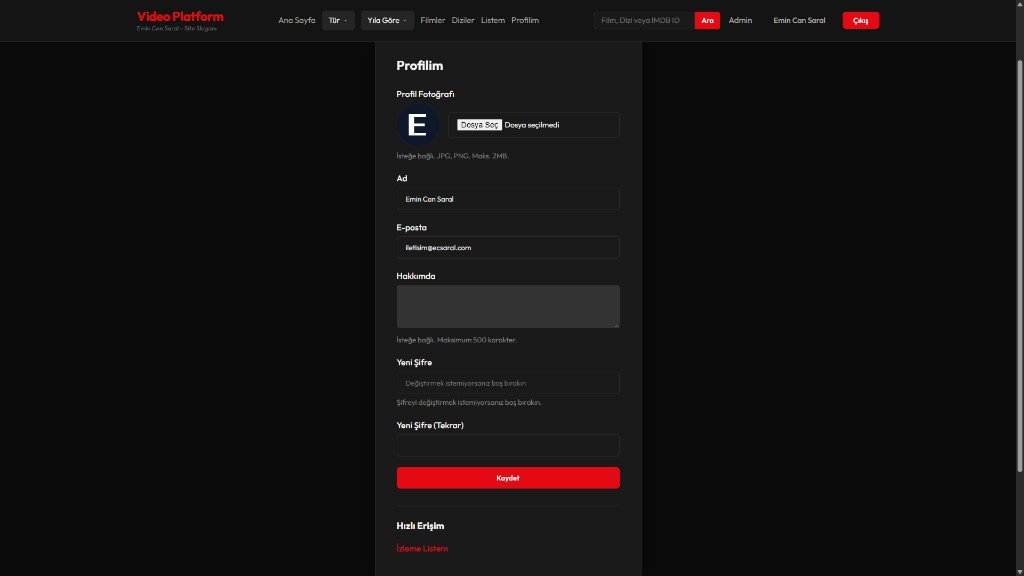
Task: Click the circular E profile avatar
Action: (x=417, y=125)
